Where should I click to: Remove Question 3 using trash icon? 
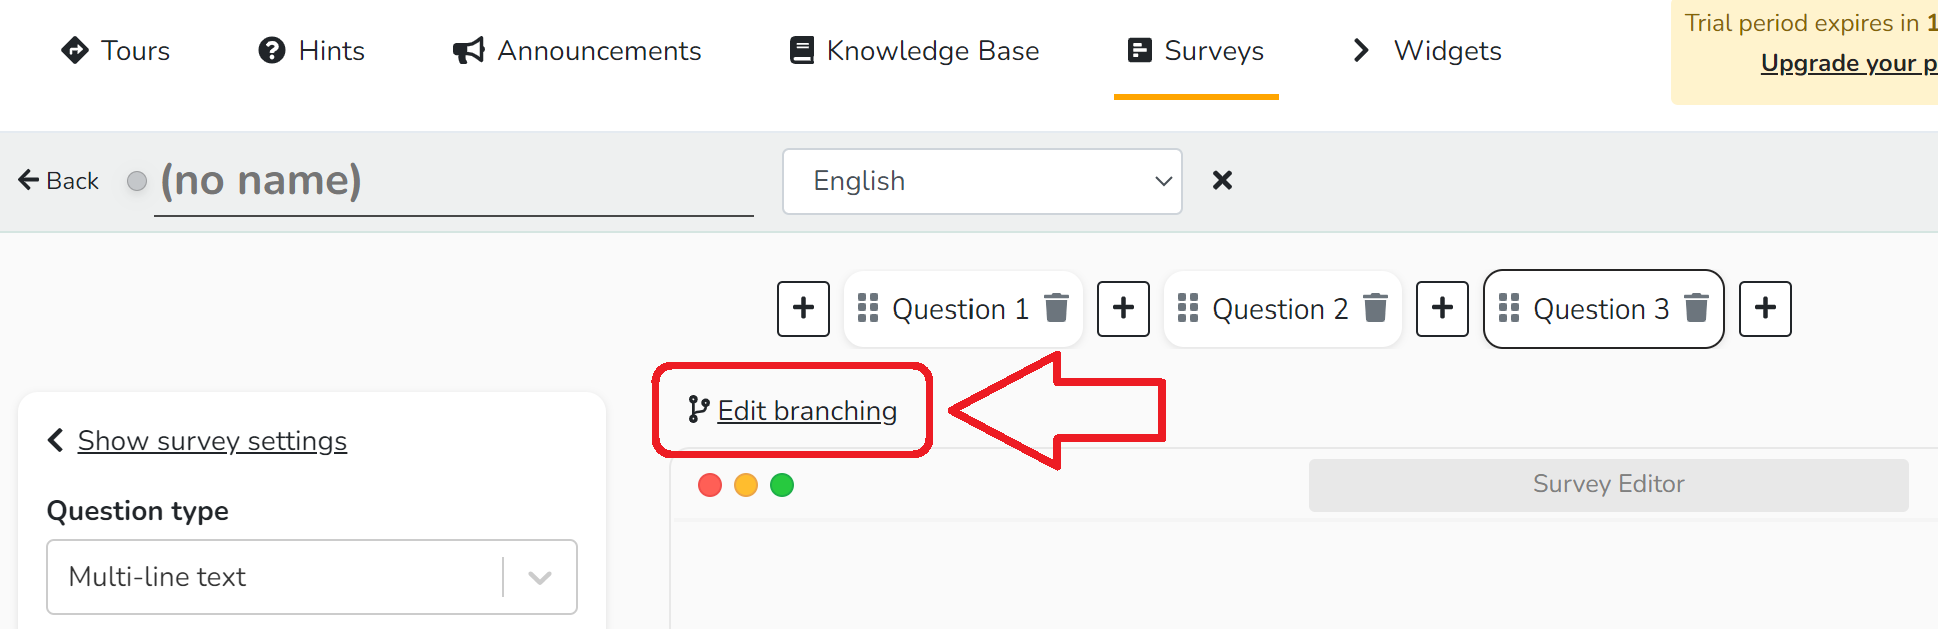[x=1696, y=308]
